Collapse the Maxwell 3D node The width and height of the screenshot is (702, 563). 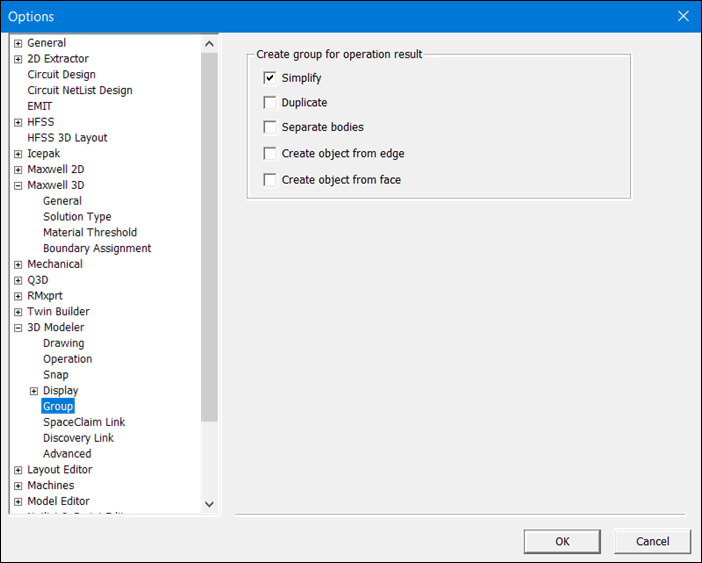[18, 185]
